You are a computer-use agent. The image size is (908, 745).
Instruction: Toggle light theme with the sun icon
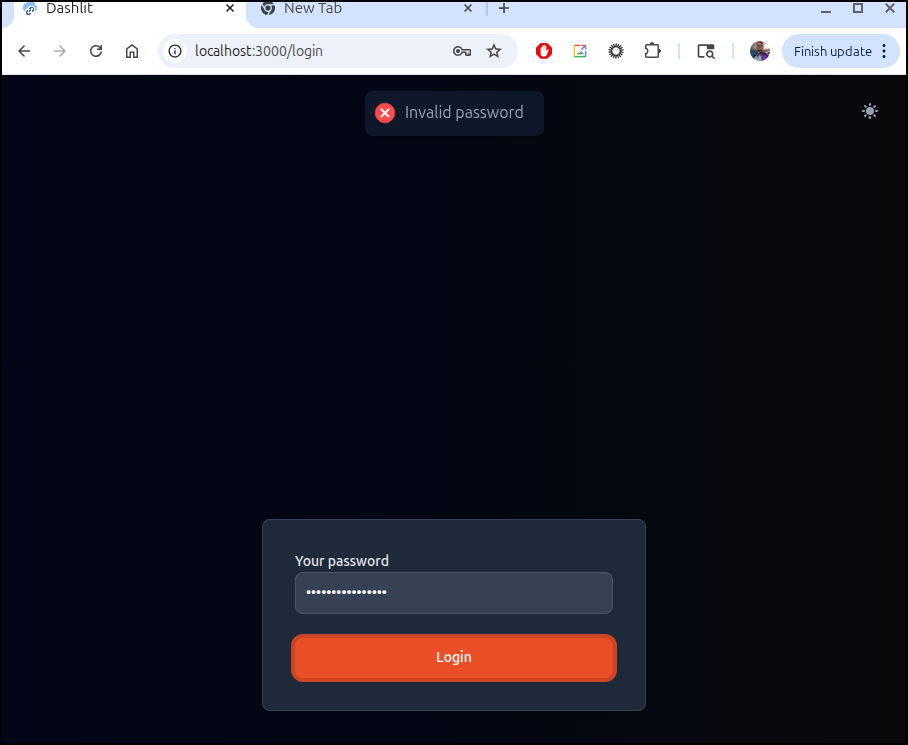870,111
